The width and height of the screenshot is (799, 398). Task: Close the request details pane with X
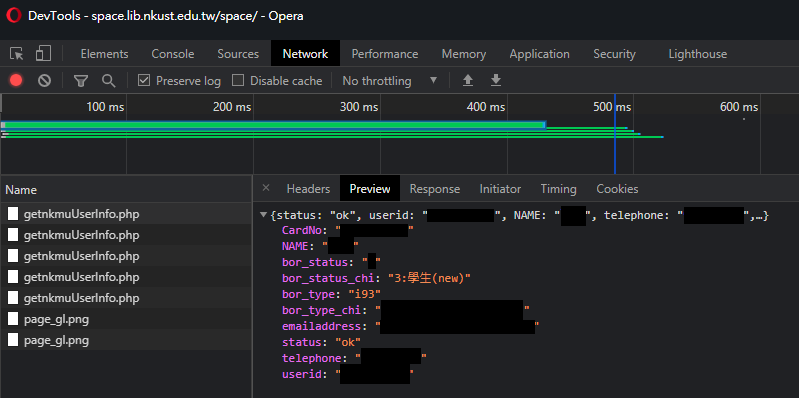tap(265, 188)
